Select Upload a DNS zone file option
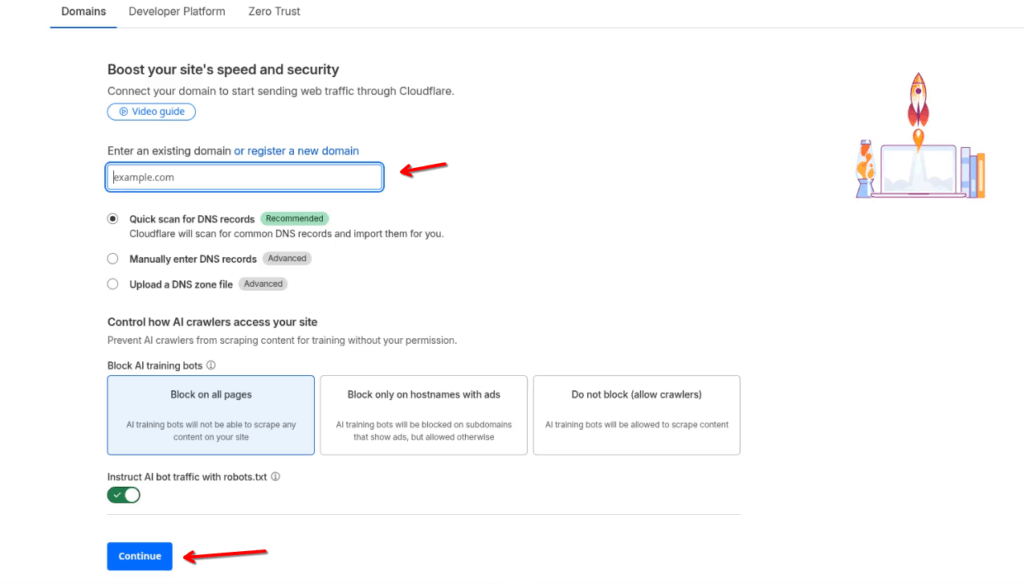This screenshot has width=1024, height=584. [113, 284]
